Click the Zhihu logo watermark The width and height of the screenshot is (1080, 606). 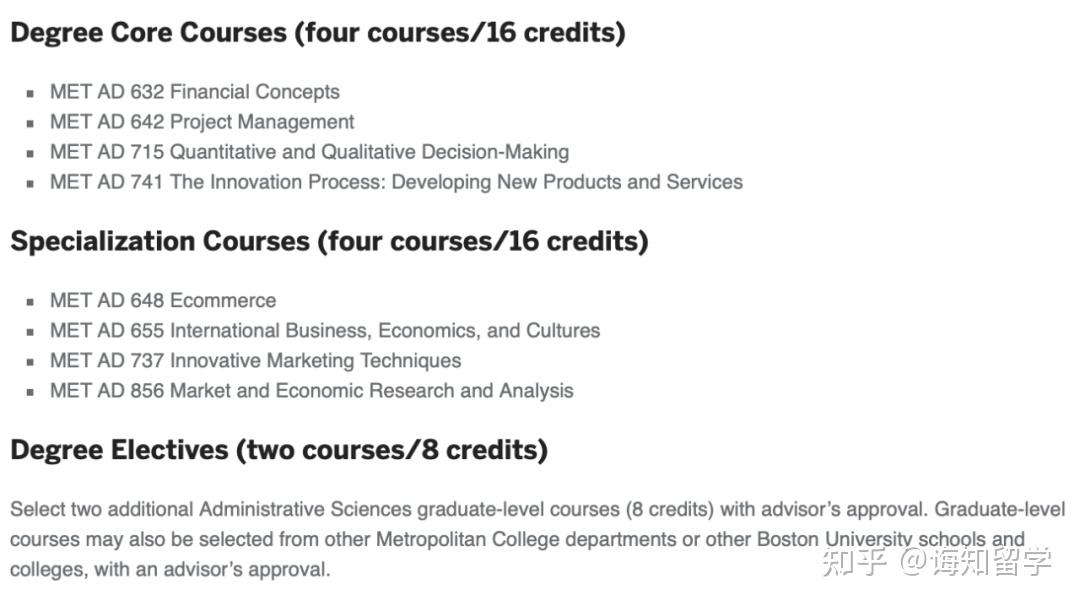tap(854, 561)
